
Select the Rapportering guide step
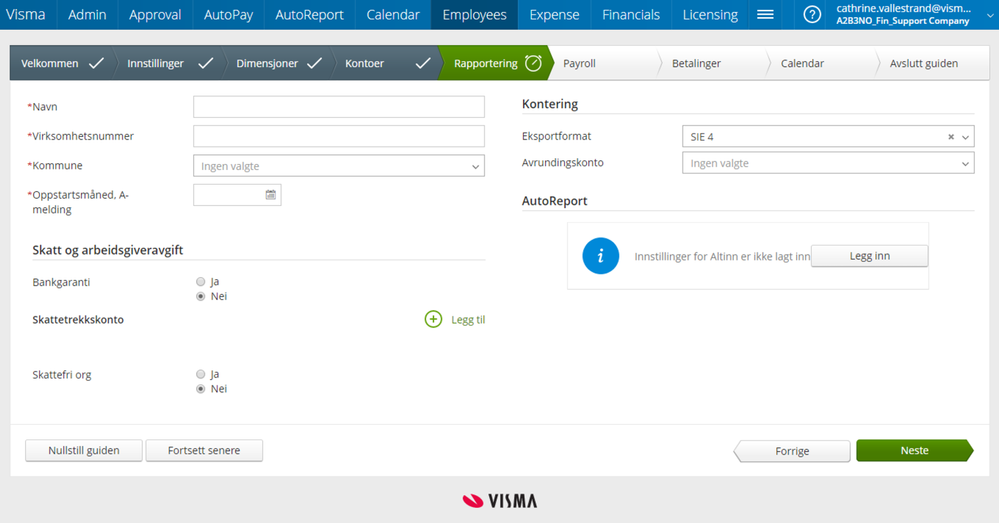tap(497, 63)
